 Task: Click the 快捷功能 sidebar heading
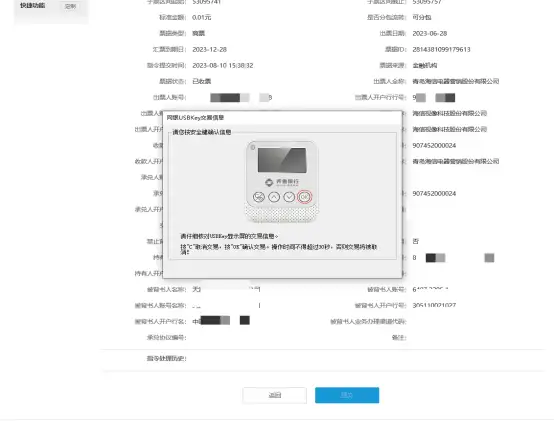[x=33, y=5]
